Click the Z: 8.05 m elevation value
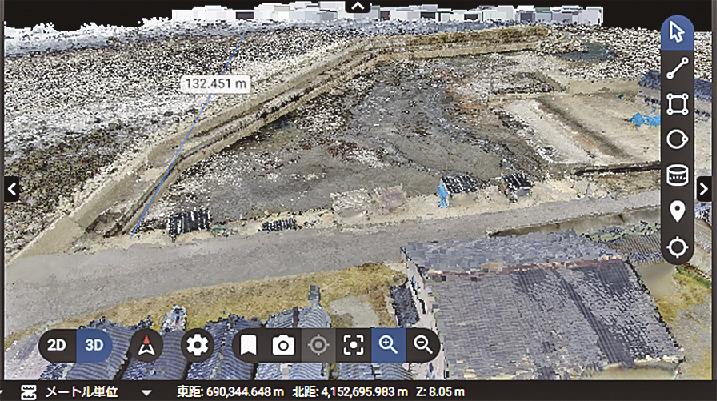The height and width of the screenshot is (401, 717). coord(440,392)
